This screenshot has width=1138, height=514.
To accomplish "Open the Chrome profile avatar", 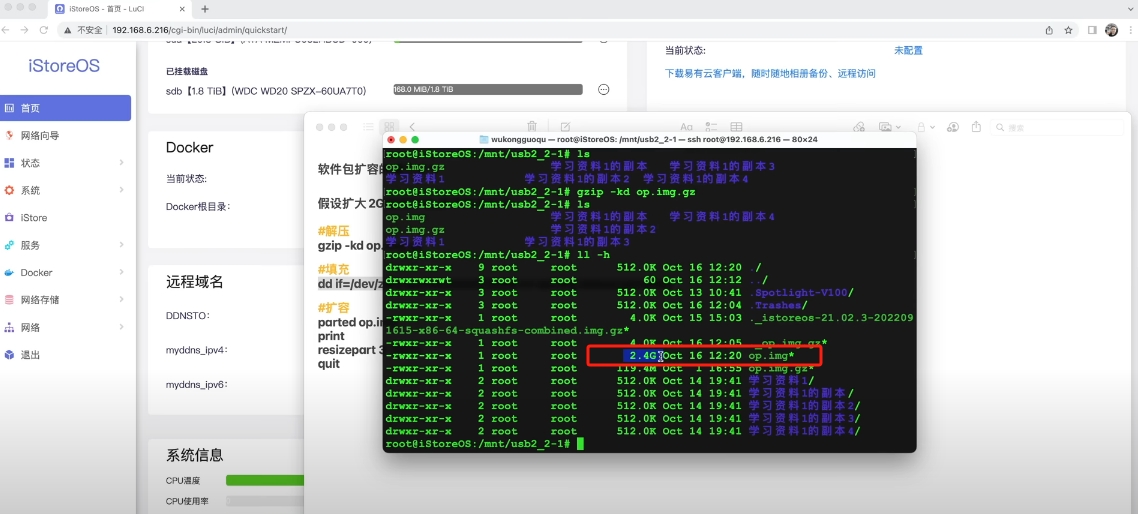I will click(1111, 30).
